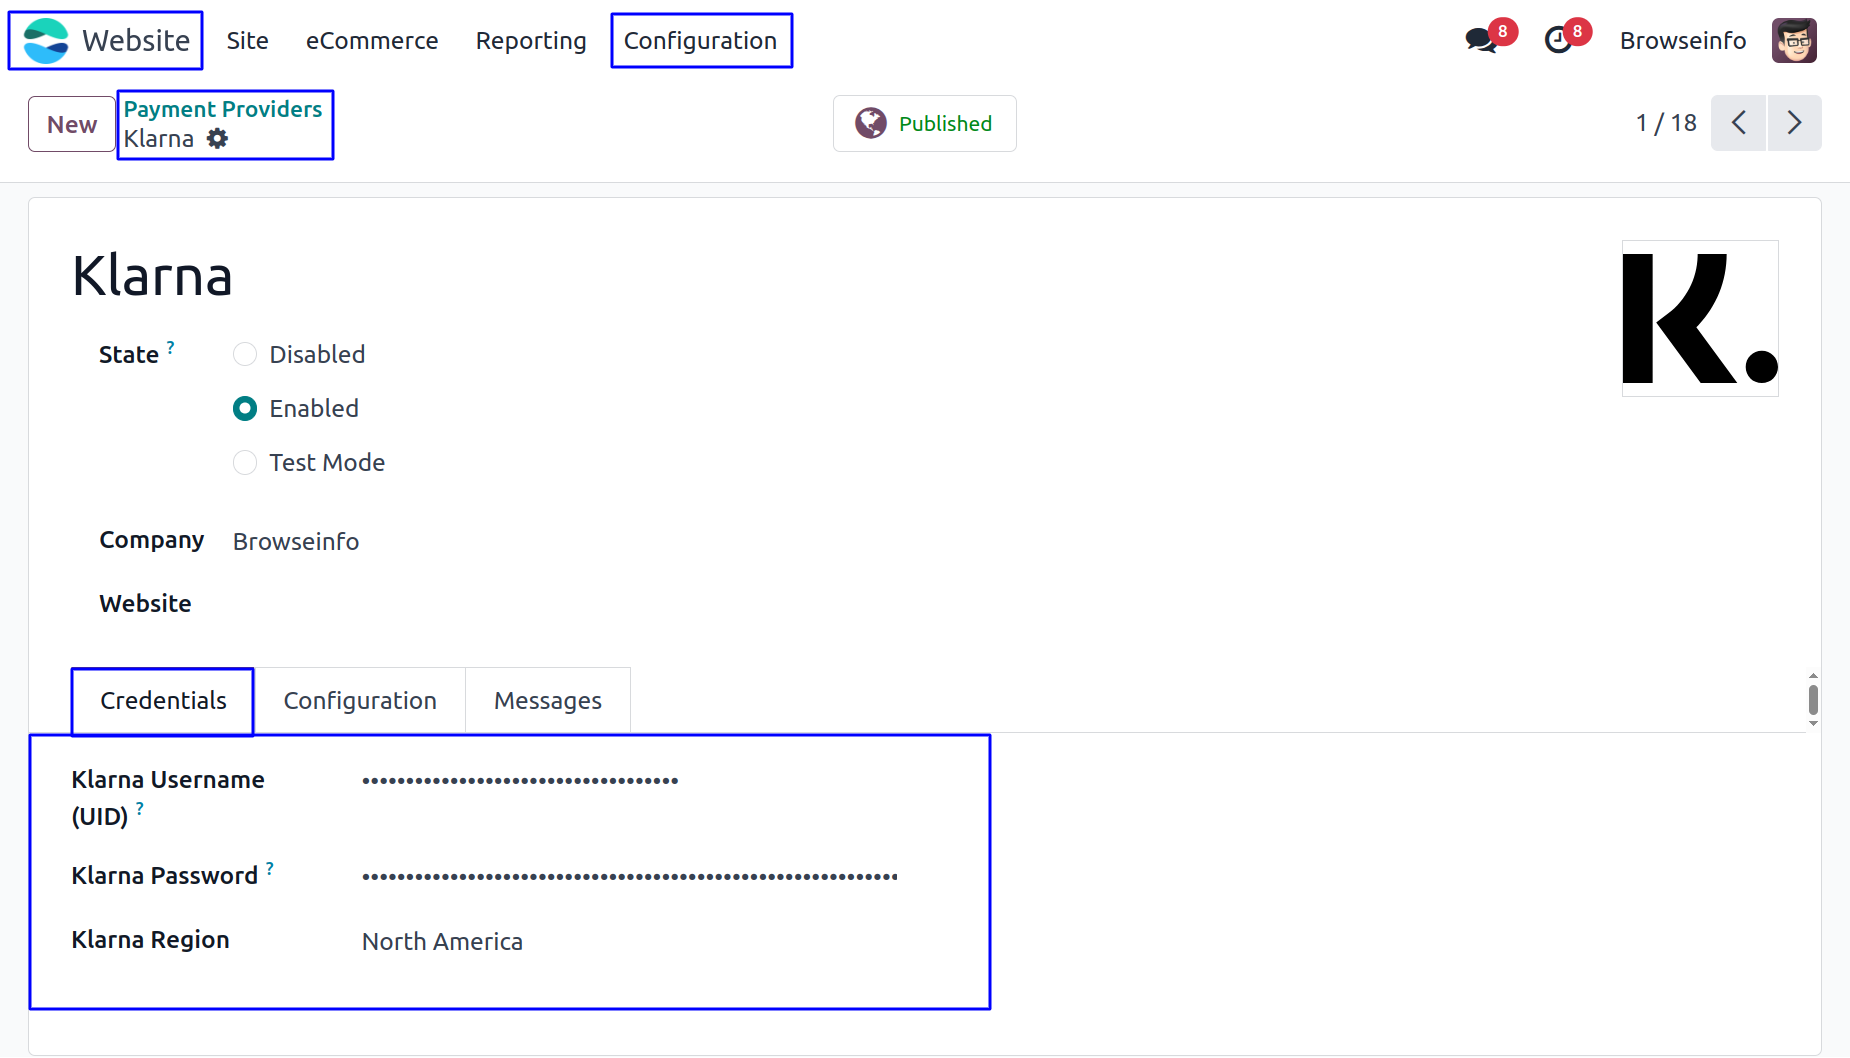1850x1058 pixels.
Task: Select the Enabled state radio button
Action: (245, 409)
